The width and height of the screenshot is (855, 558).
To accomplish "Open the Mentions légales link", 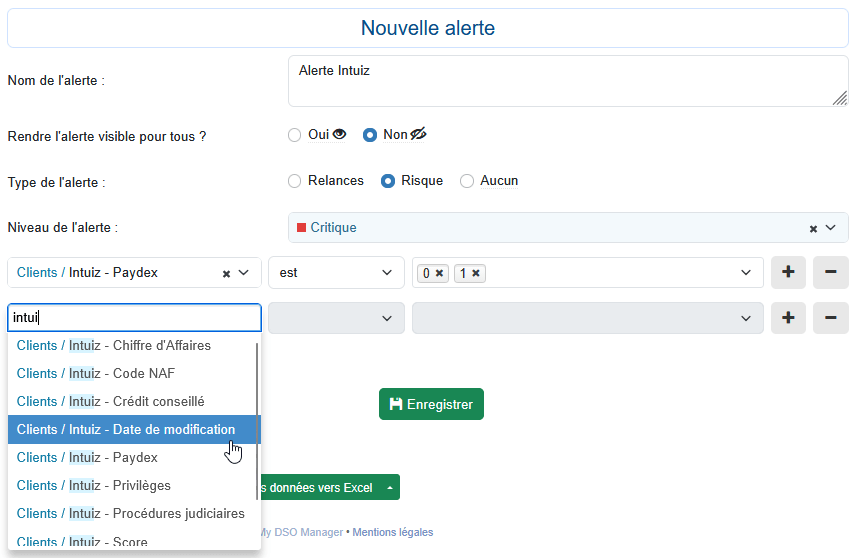I will click(393, 532).
